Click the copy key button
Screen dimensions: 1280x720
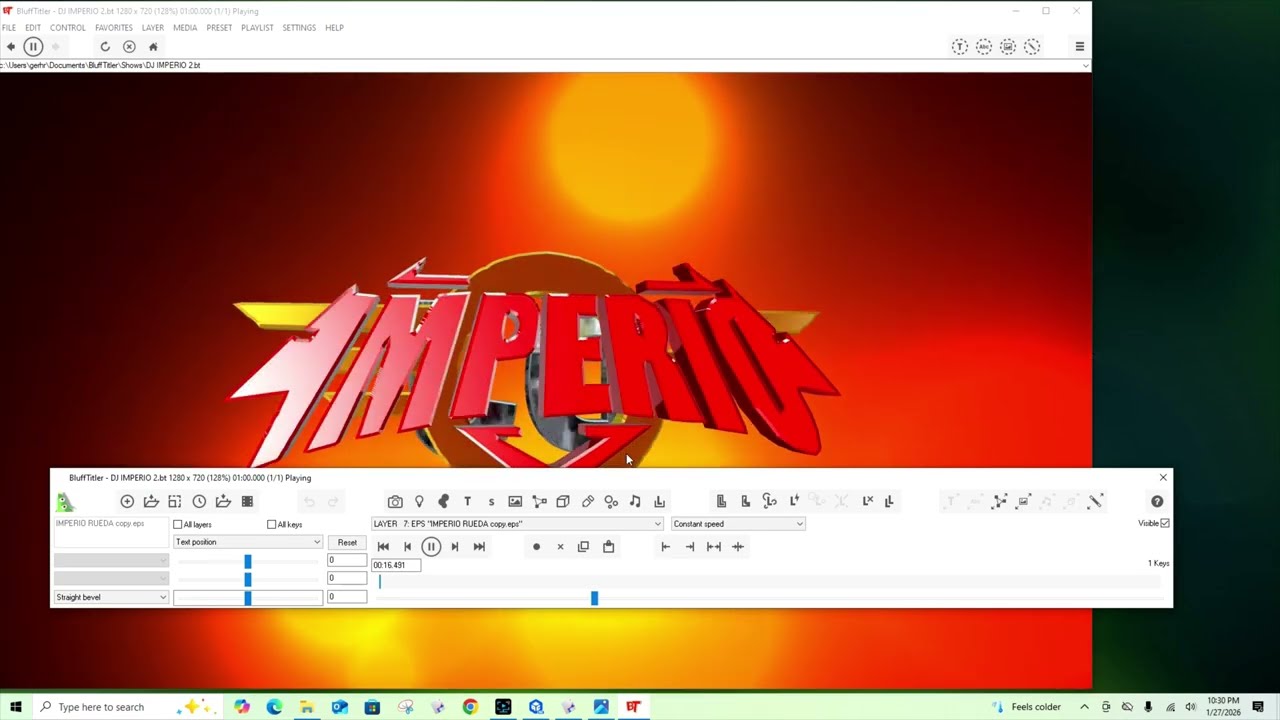coord(584,547)
